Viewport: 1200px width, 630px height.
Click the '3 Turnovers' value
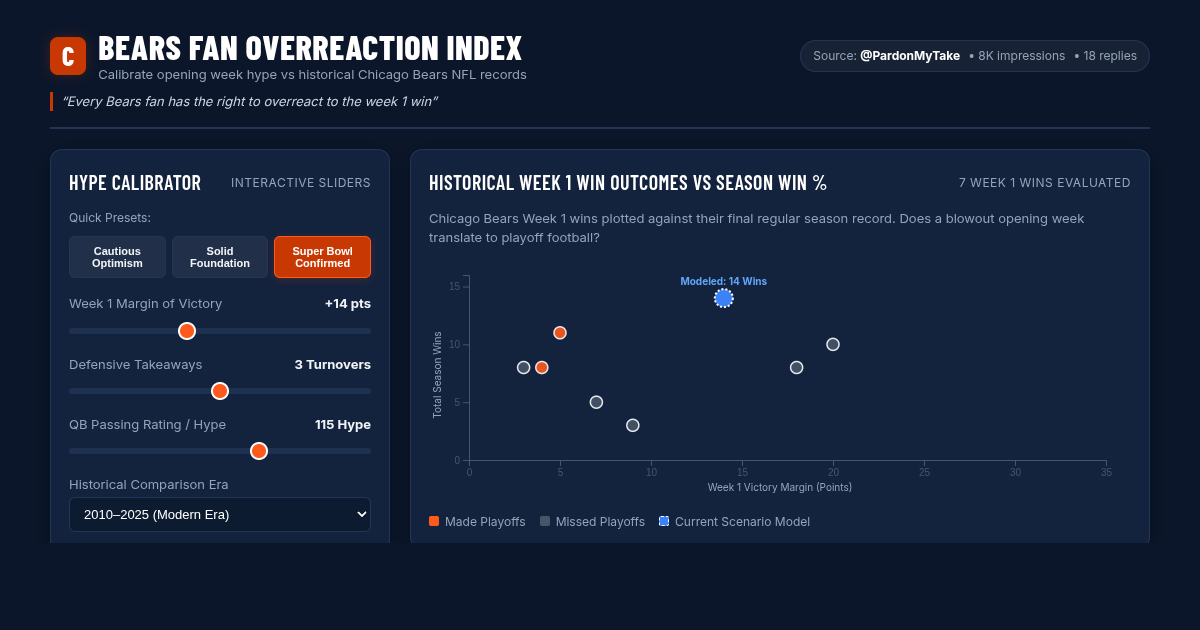tap(333, 365)
